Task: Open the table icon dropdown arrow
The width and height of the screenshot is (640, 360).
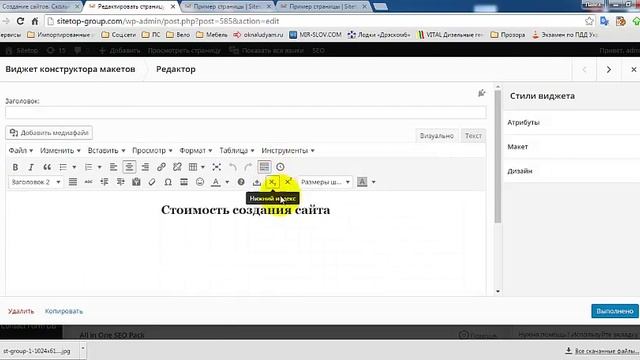Action: (203, 167)
